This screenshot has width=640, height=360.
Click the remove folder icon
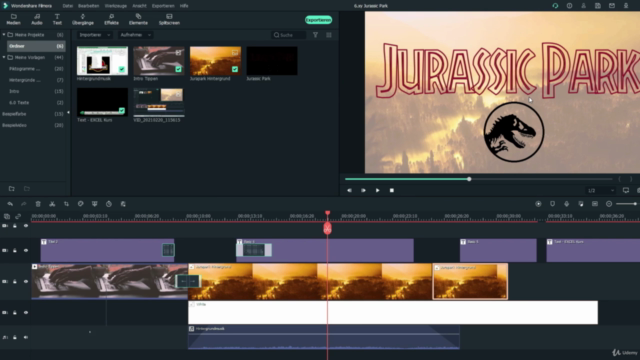tap(27, 189)
